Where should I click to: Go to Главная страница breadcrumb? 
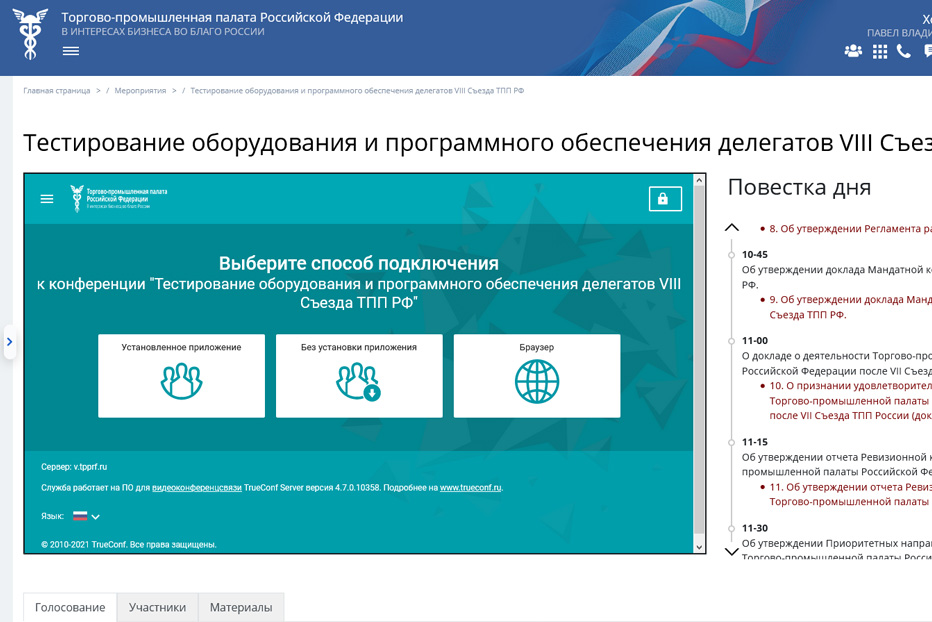[x=57, y=91]
